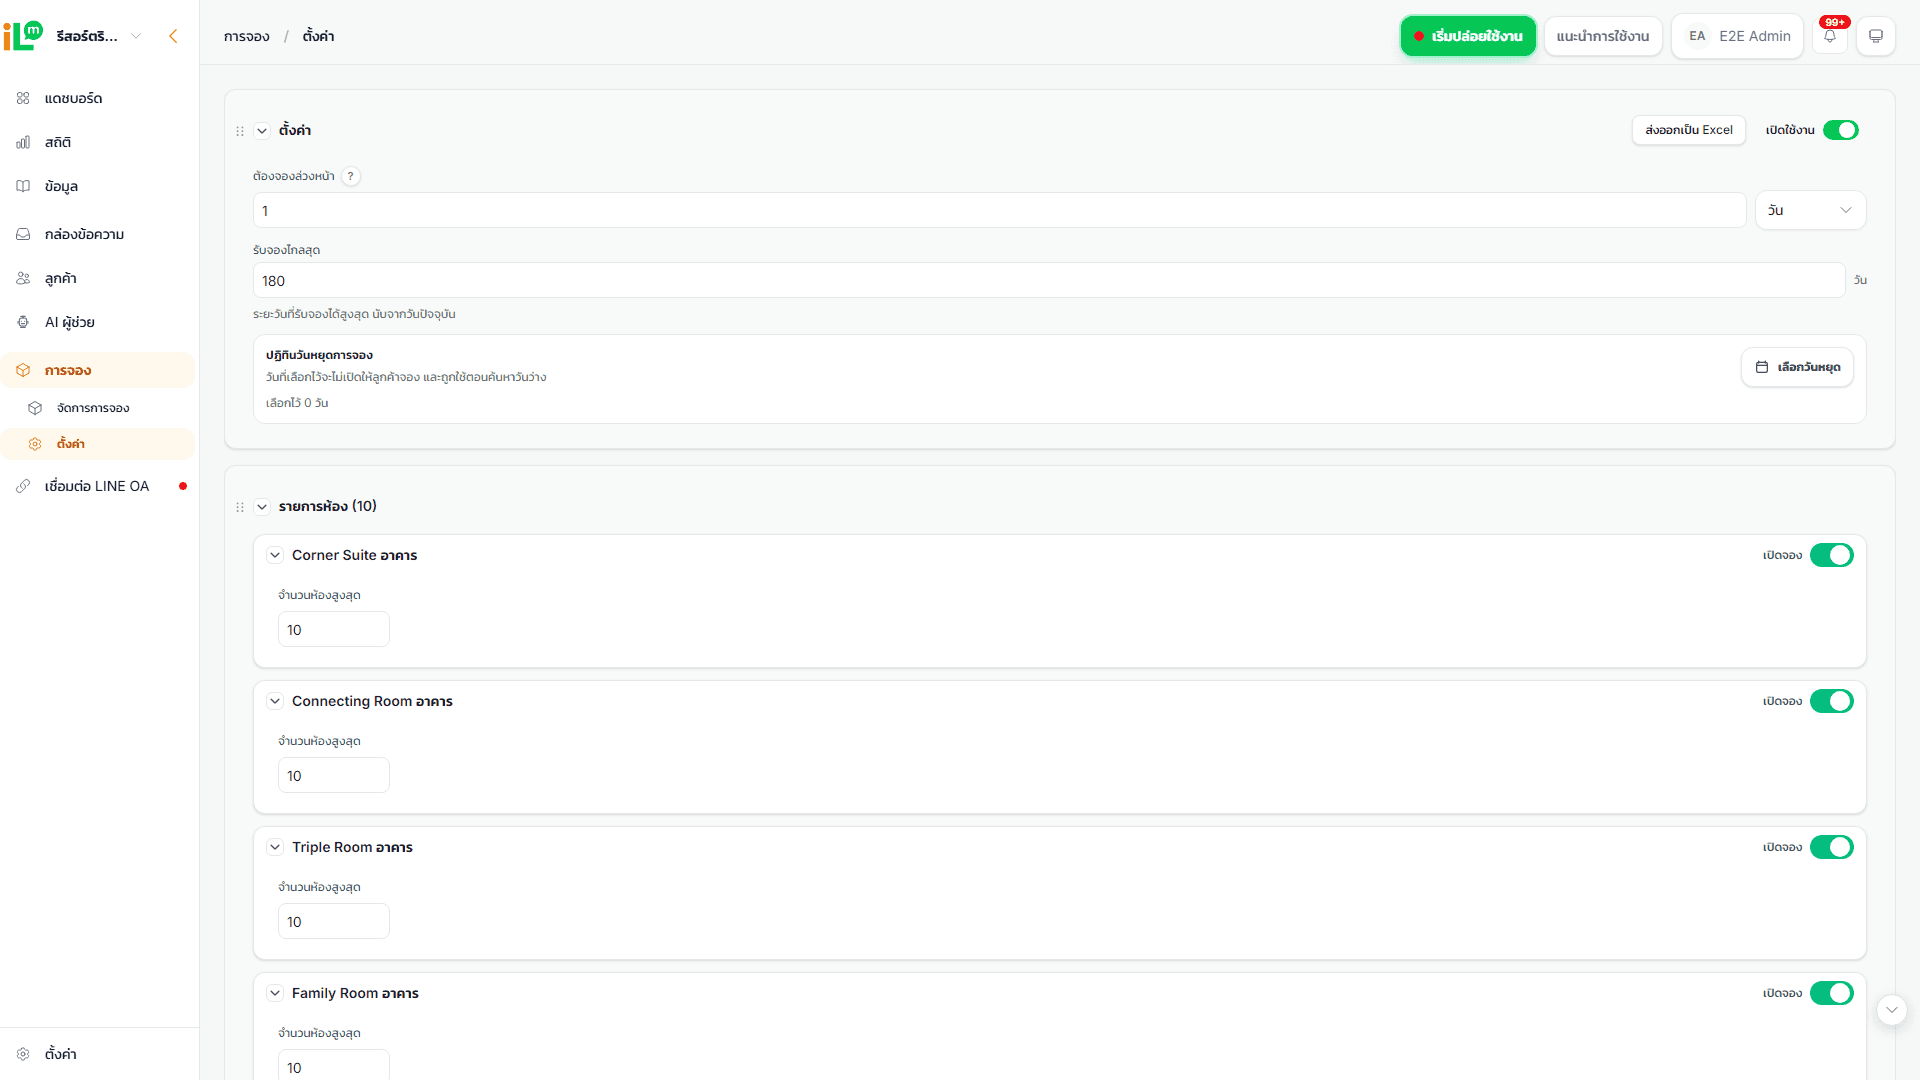Viewport: 1920px width, 1080px height.
Task: Click the help question mark next to ต้องจองล่วงหน้า
Action: pos(350,176)
